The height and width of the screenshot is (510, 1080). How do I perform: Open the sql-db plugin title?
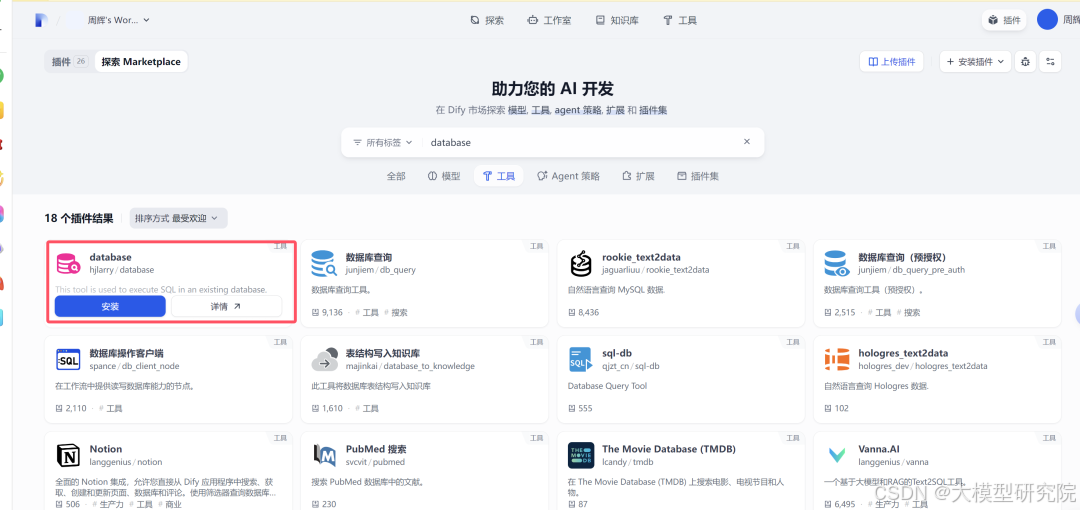[617, 353]
